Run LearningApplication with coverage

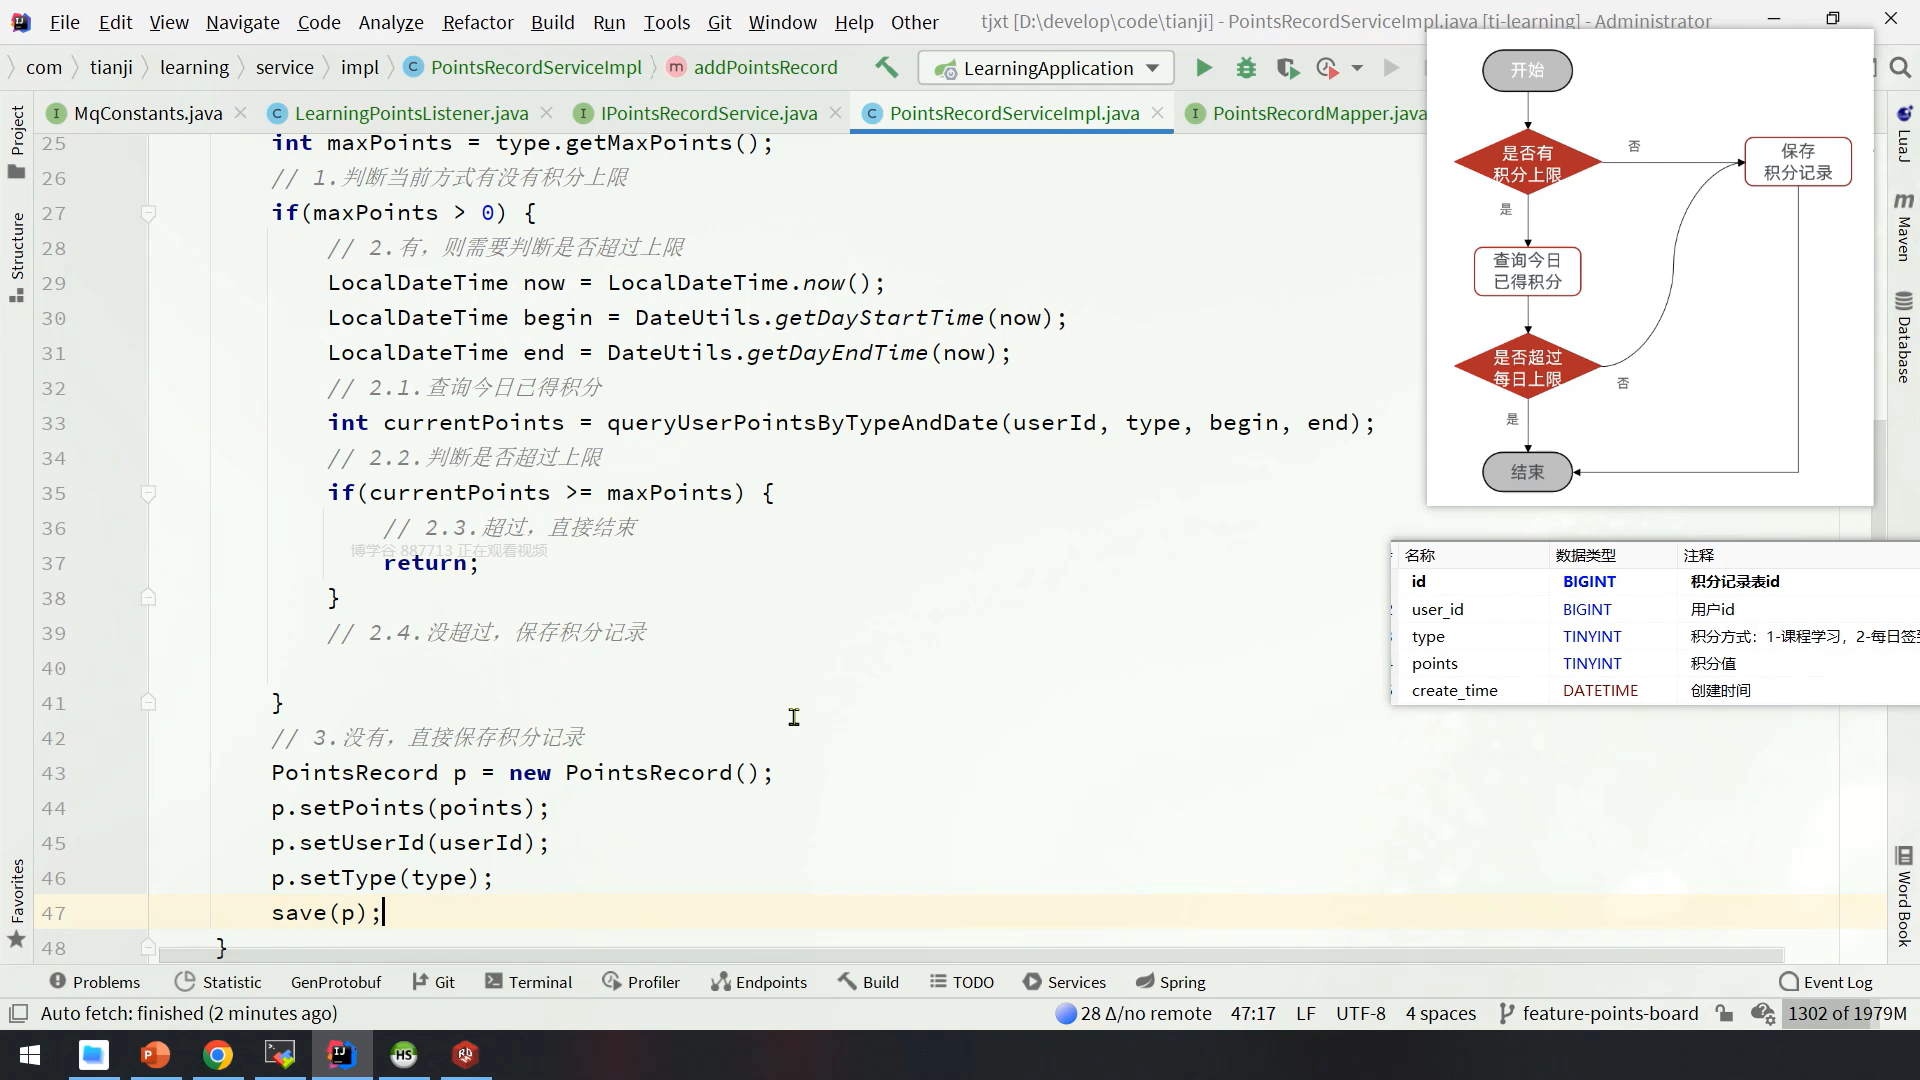[1288, 68]
